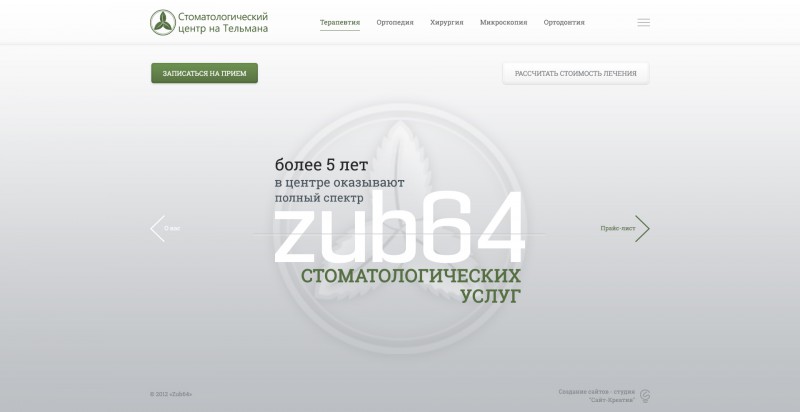
Task: Click the left arrow to About us
Action: [x=158, y=228]
